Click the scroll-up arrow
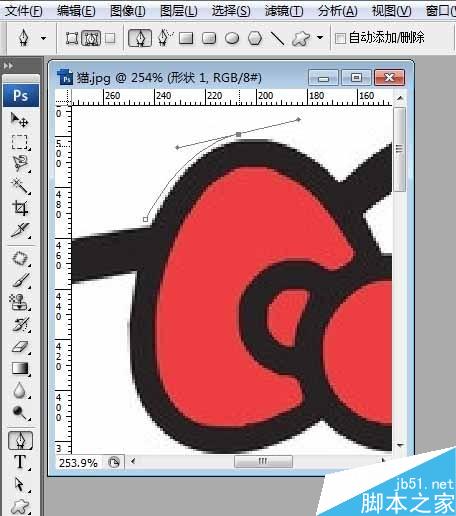 click(400, 98)
